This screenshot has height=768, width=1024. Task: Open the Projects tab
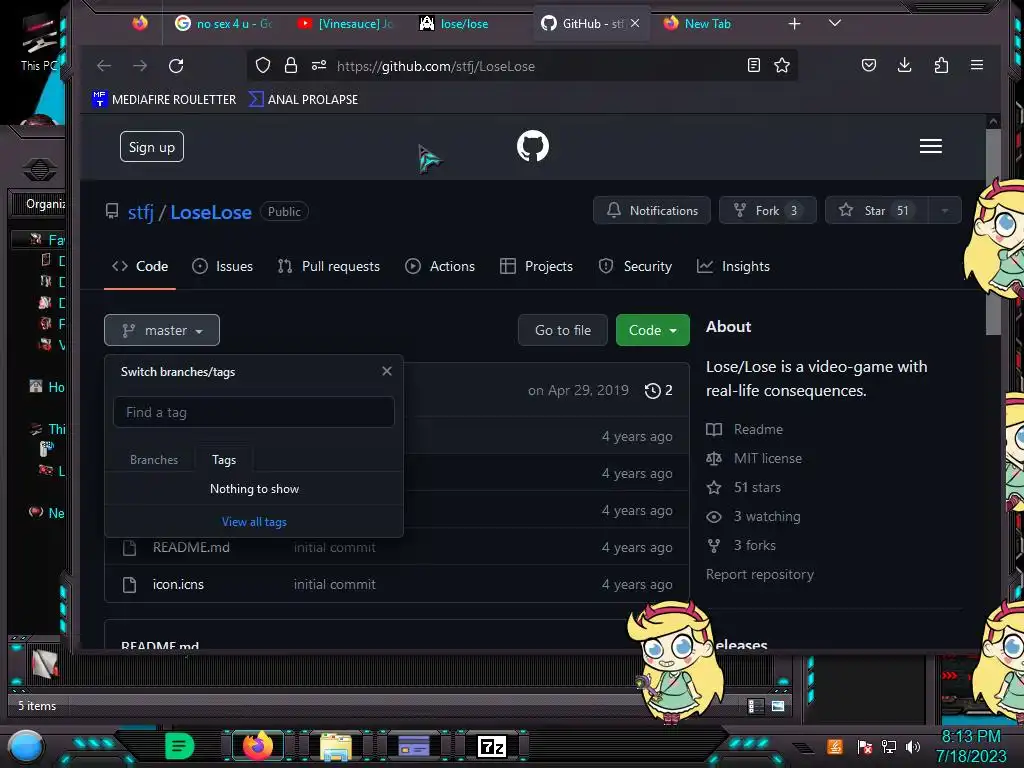(536, 266)
